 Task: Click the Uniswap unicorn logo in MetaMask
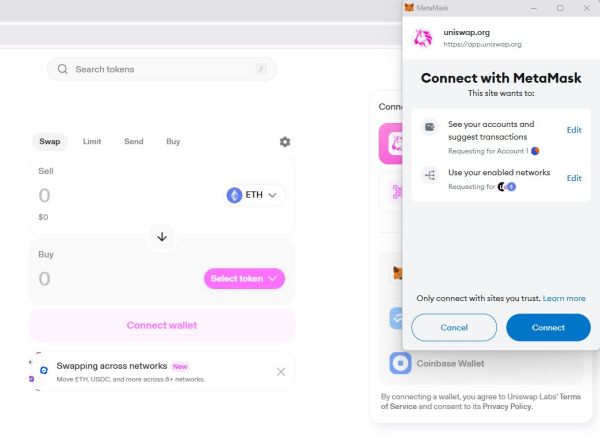[x=423, y=38]
